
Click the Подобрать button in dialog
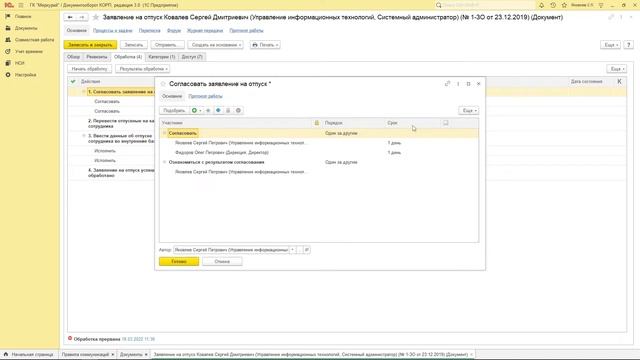click(174, 111)
